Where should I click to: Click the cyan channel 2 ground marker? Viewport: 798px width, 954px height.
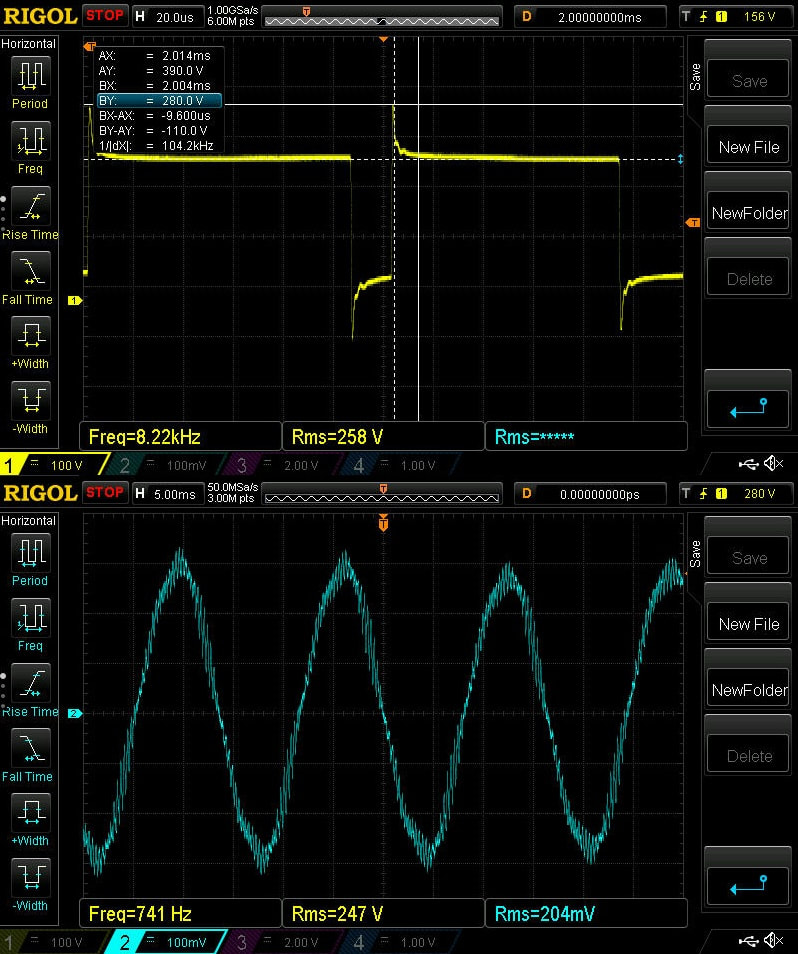[x=75, y=713]
